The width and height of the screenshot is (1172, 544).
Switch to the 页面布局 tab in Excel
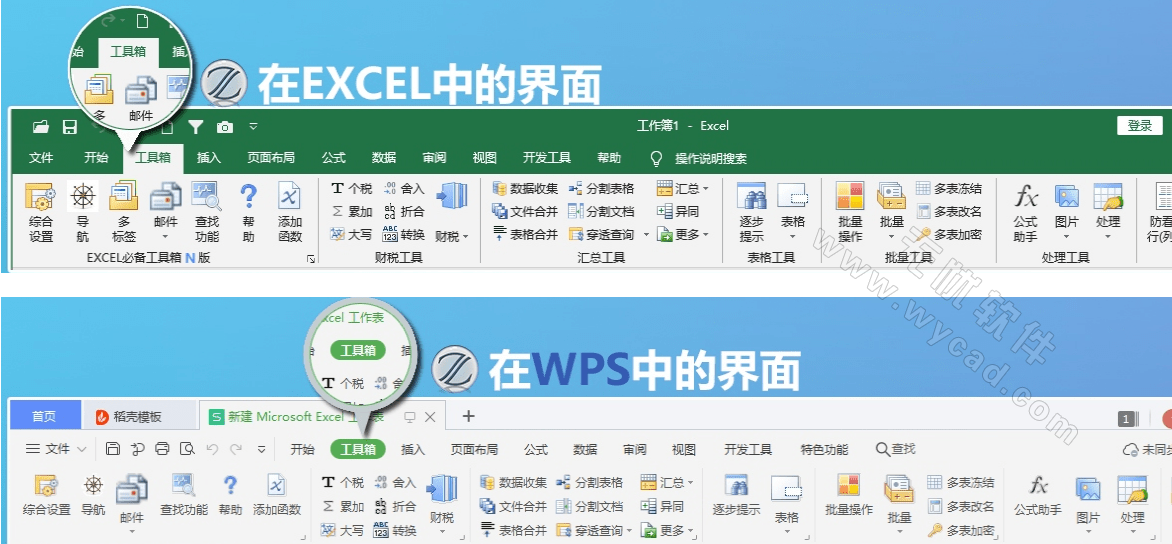[x=271, y=158]
